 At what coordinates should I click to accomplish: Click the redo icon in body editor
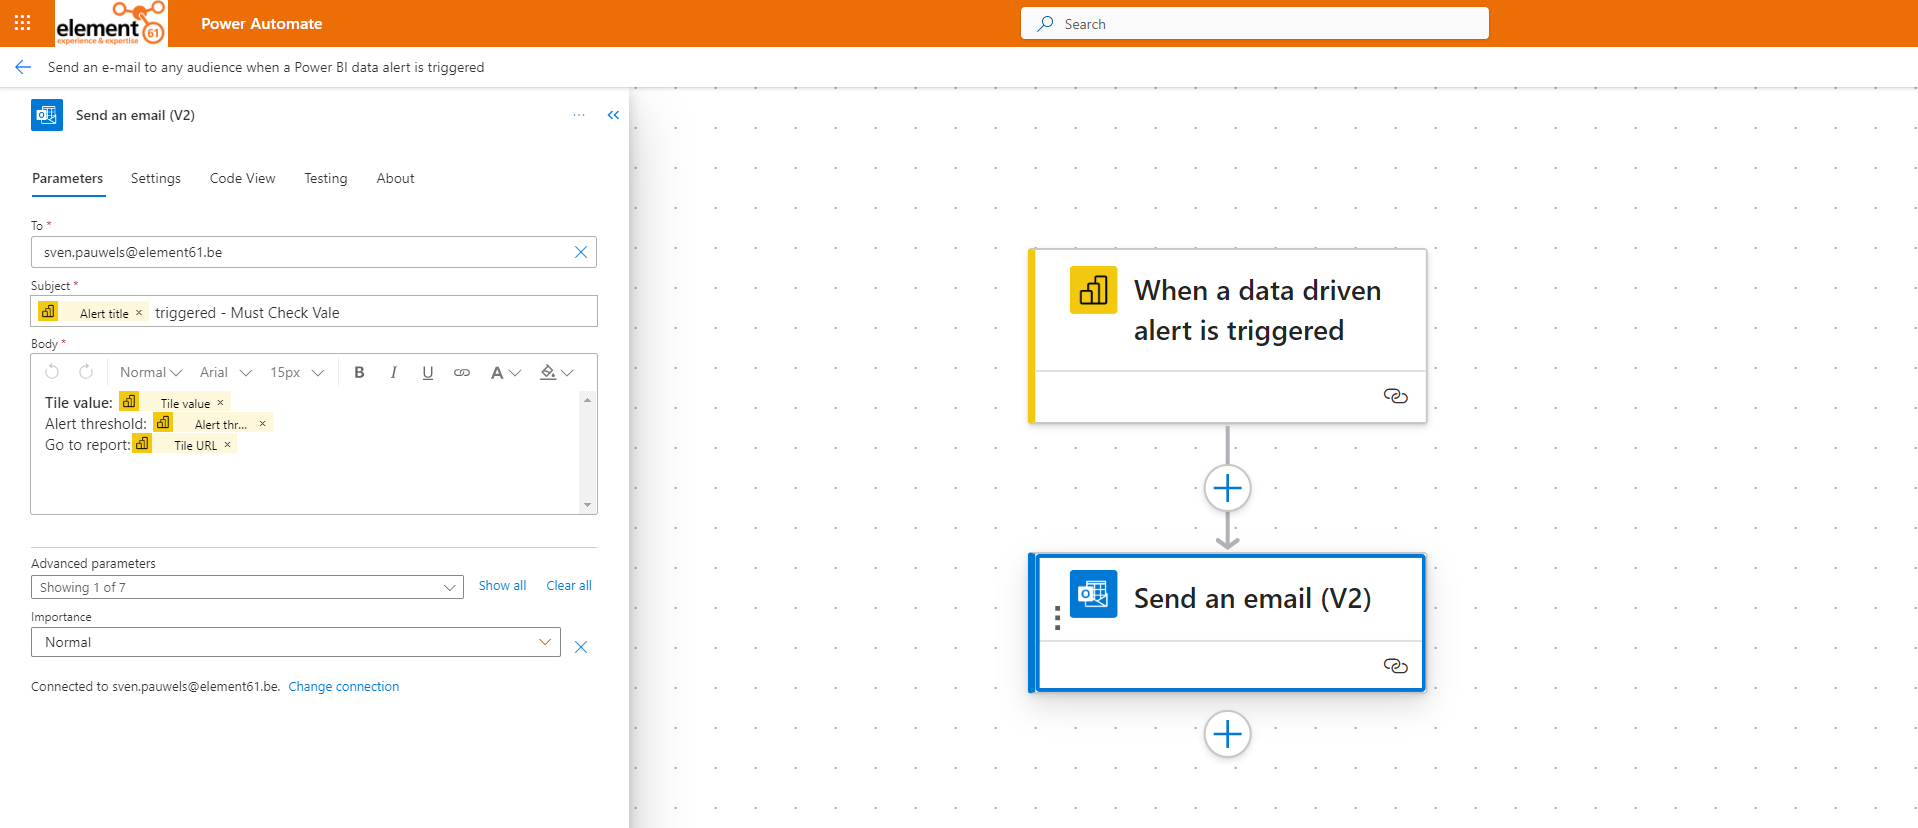tap(86, 372)
